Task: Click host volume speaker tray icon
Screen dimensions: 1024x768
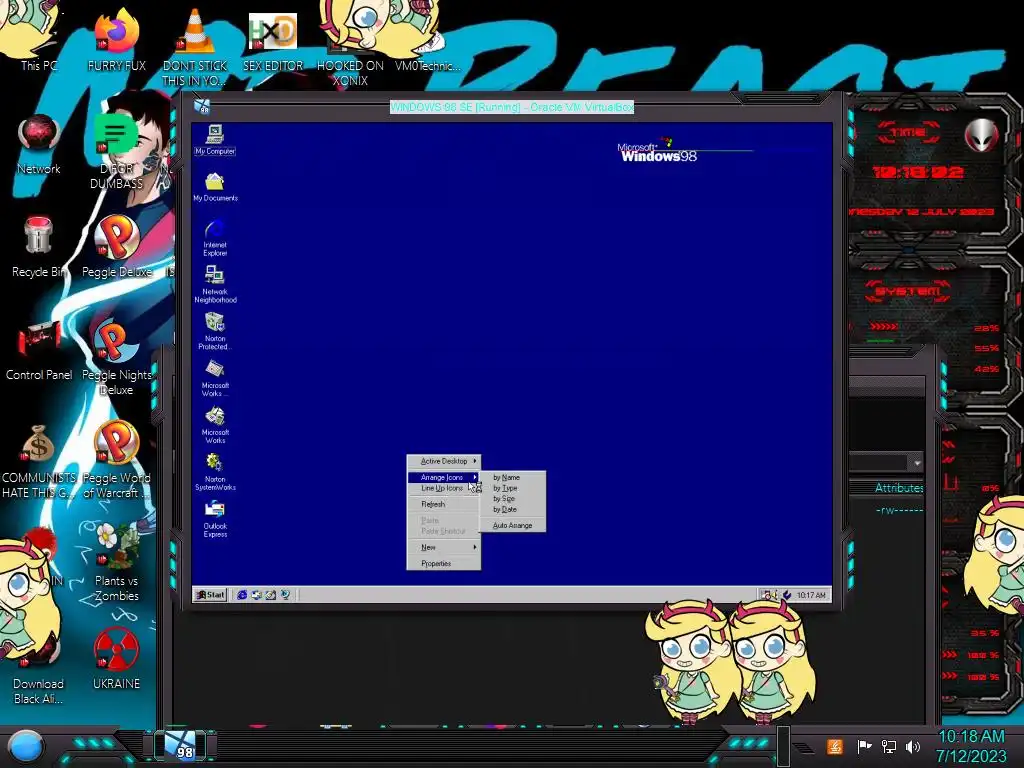Action: pyautogui.click(x=913, y=746)
